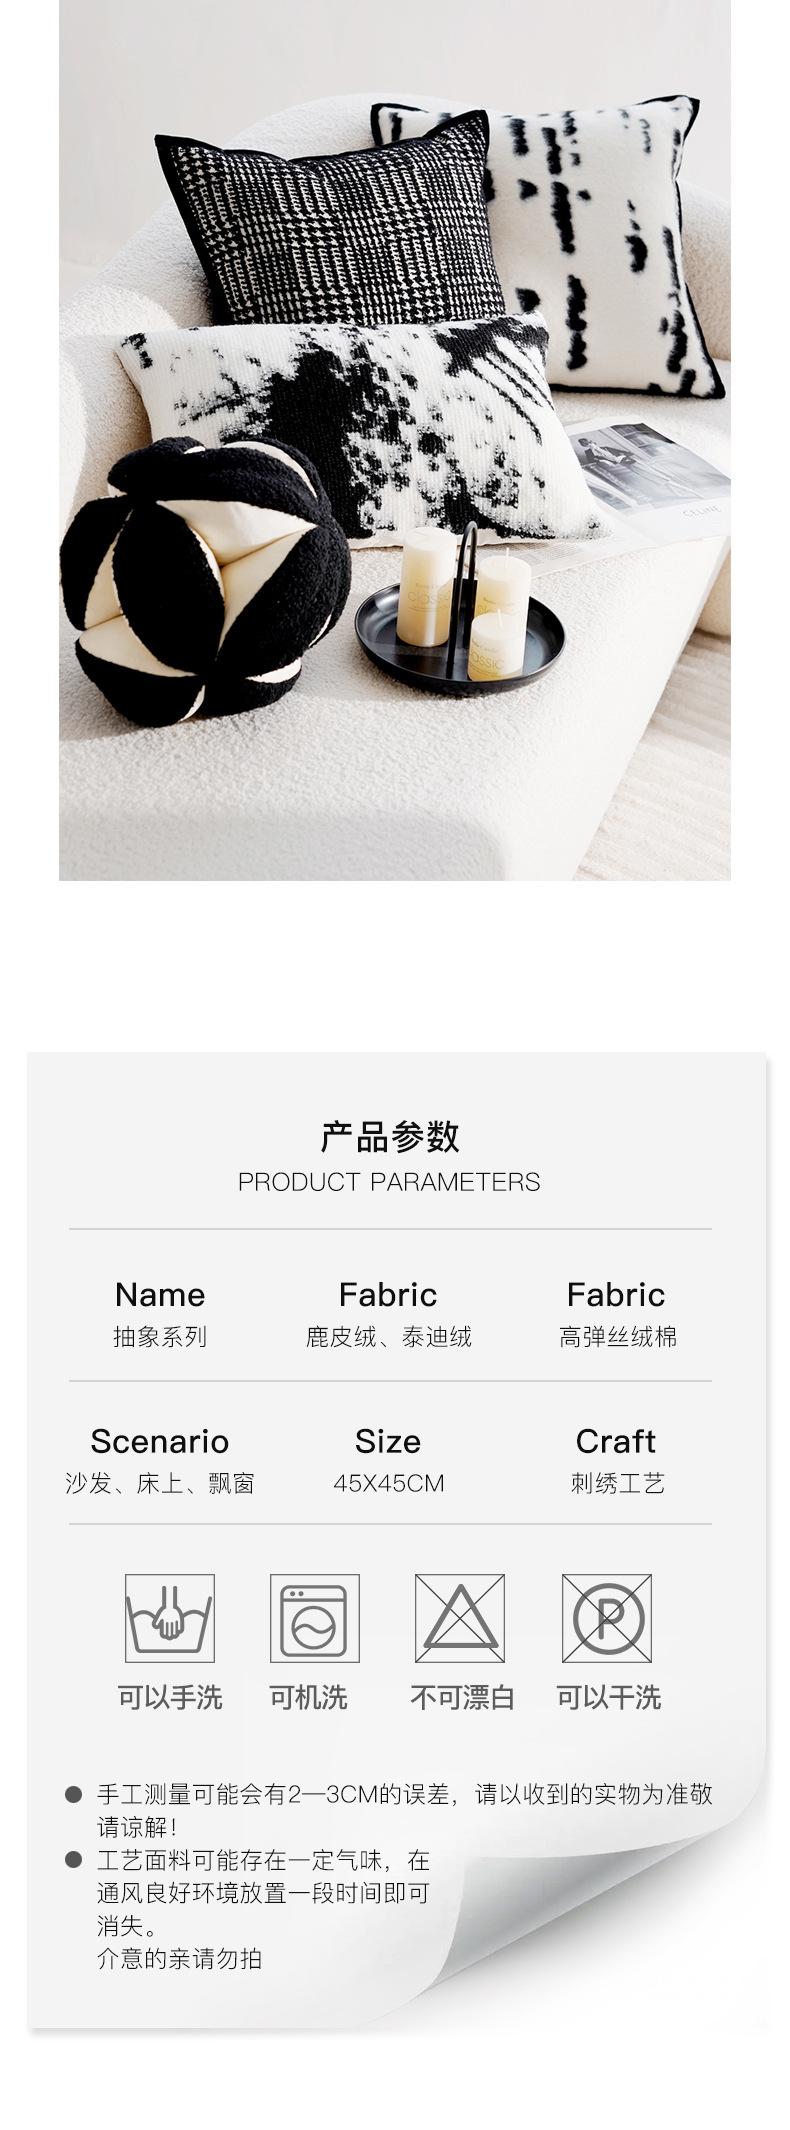Click the dry clean P icon
Viewport: 790px width, 2130px height.
(x=607, y=1618)
